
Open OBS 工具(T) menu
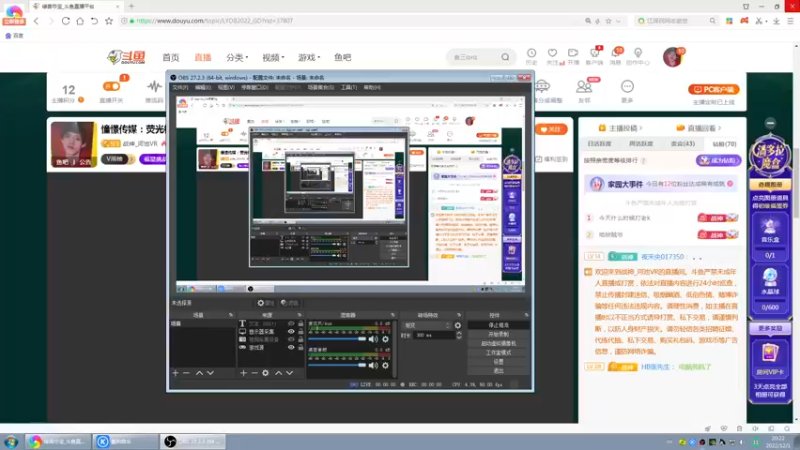point(349,87)
